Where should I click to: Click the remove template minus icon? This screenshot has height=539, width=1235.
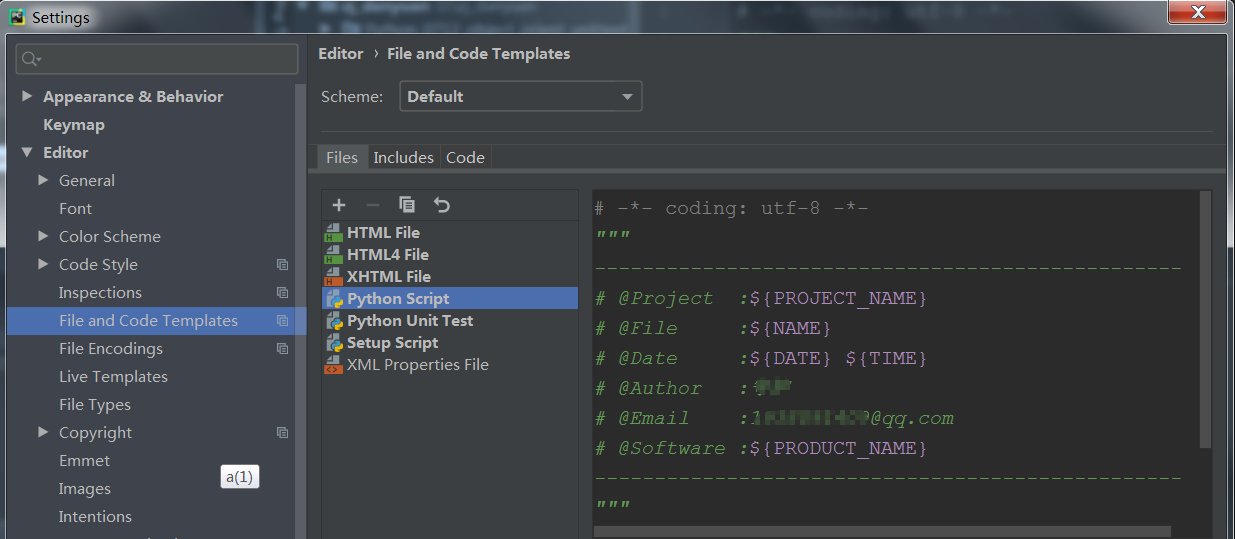[372, 205]
